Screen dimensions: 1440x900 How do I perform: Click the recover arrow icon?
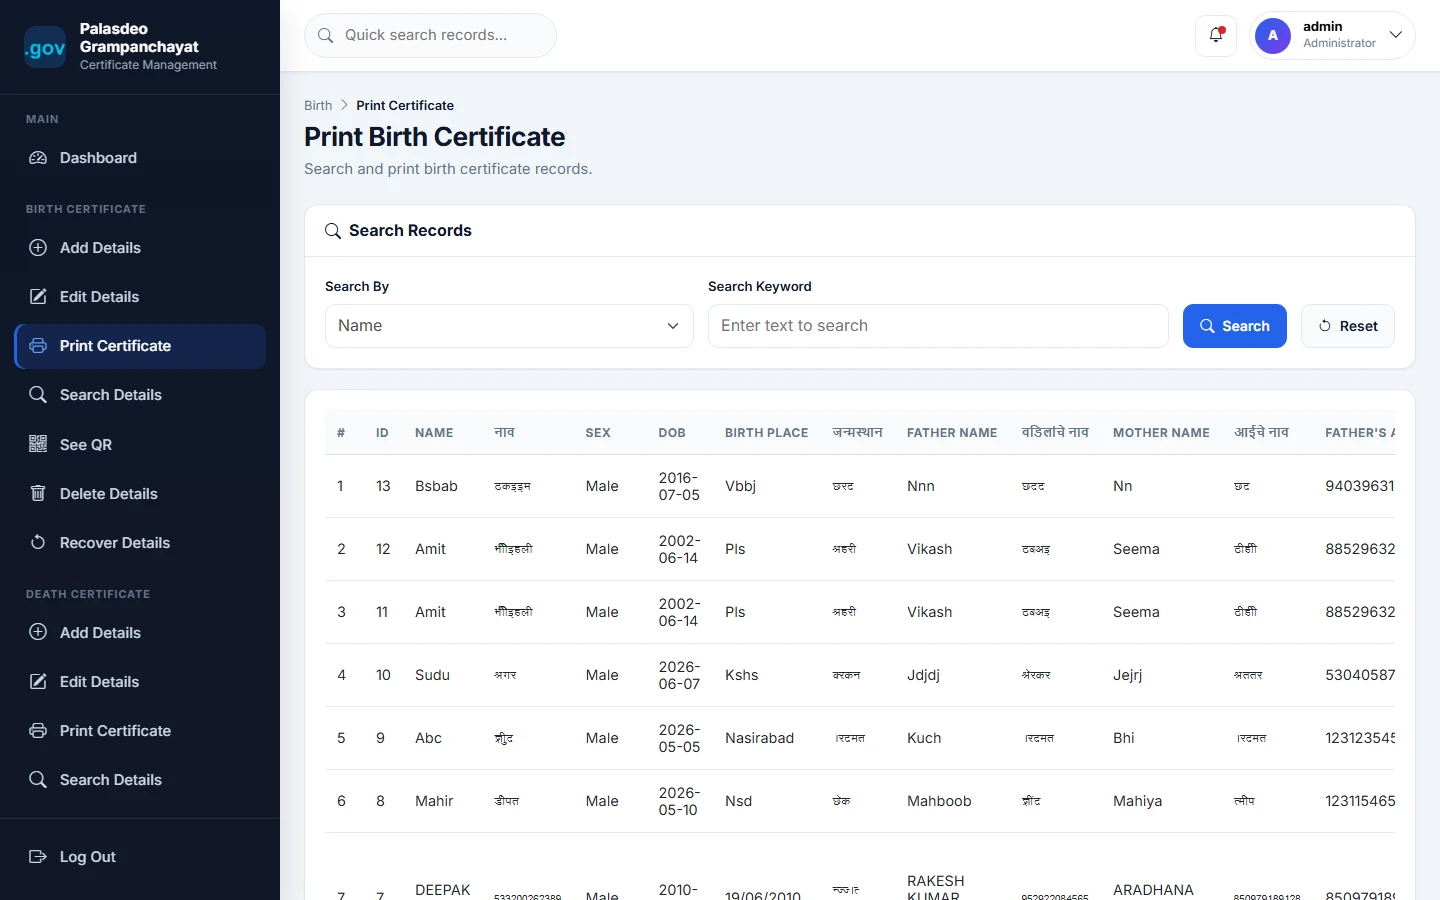coord(38,542)
